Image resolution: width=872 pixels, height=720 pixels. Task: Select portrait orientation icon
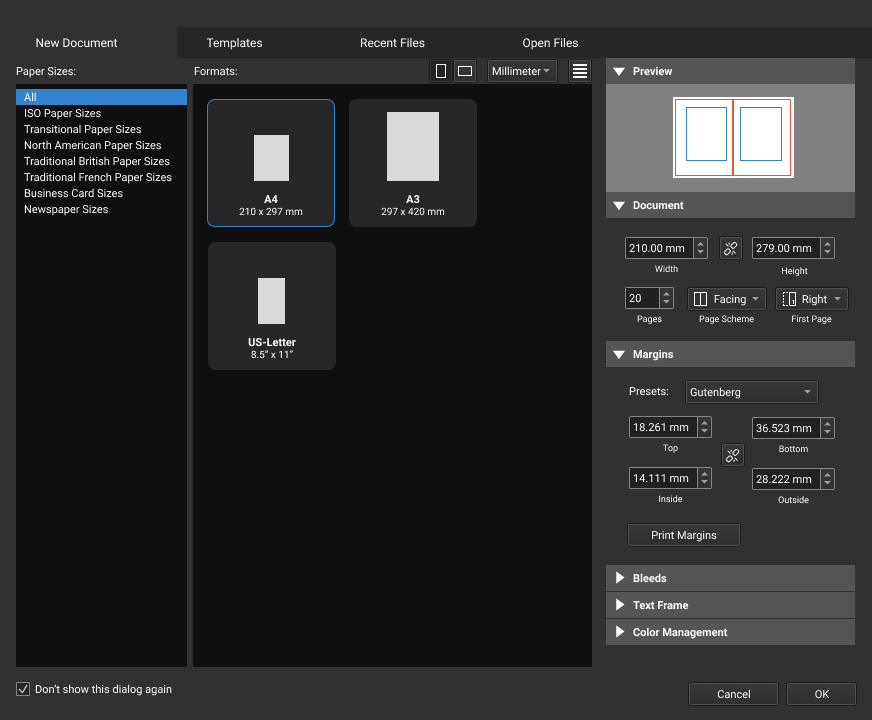pyautogui.click(x=441, y=71)
